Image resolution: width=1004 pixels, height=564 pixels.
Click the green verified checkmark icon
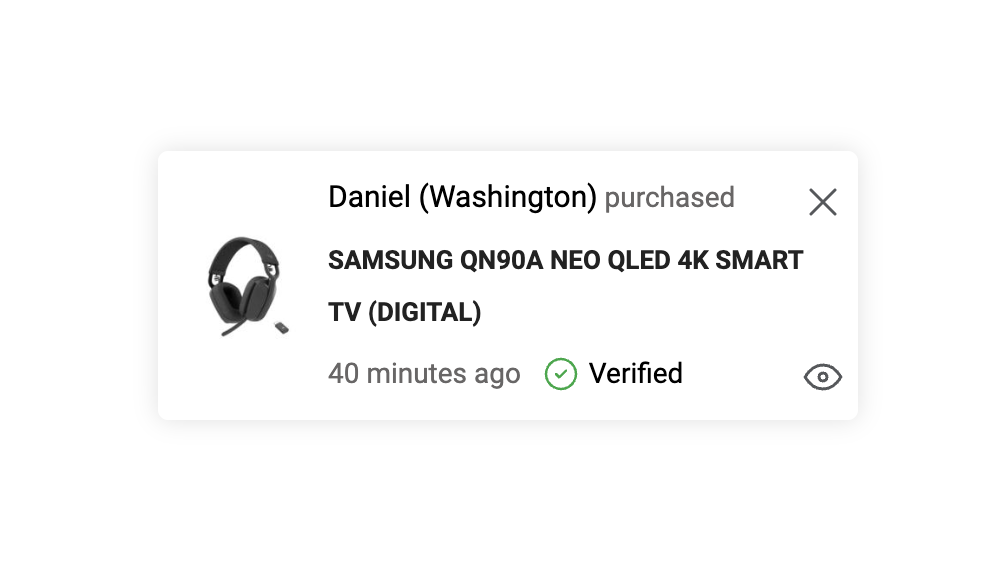[560, 374]
